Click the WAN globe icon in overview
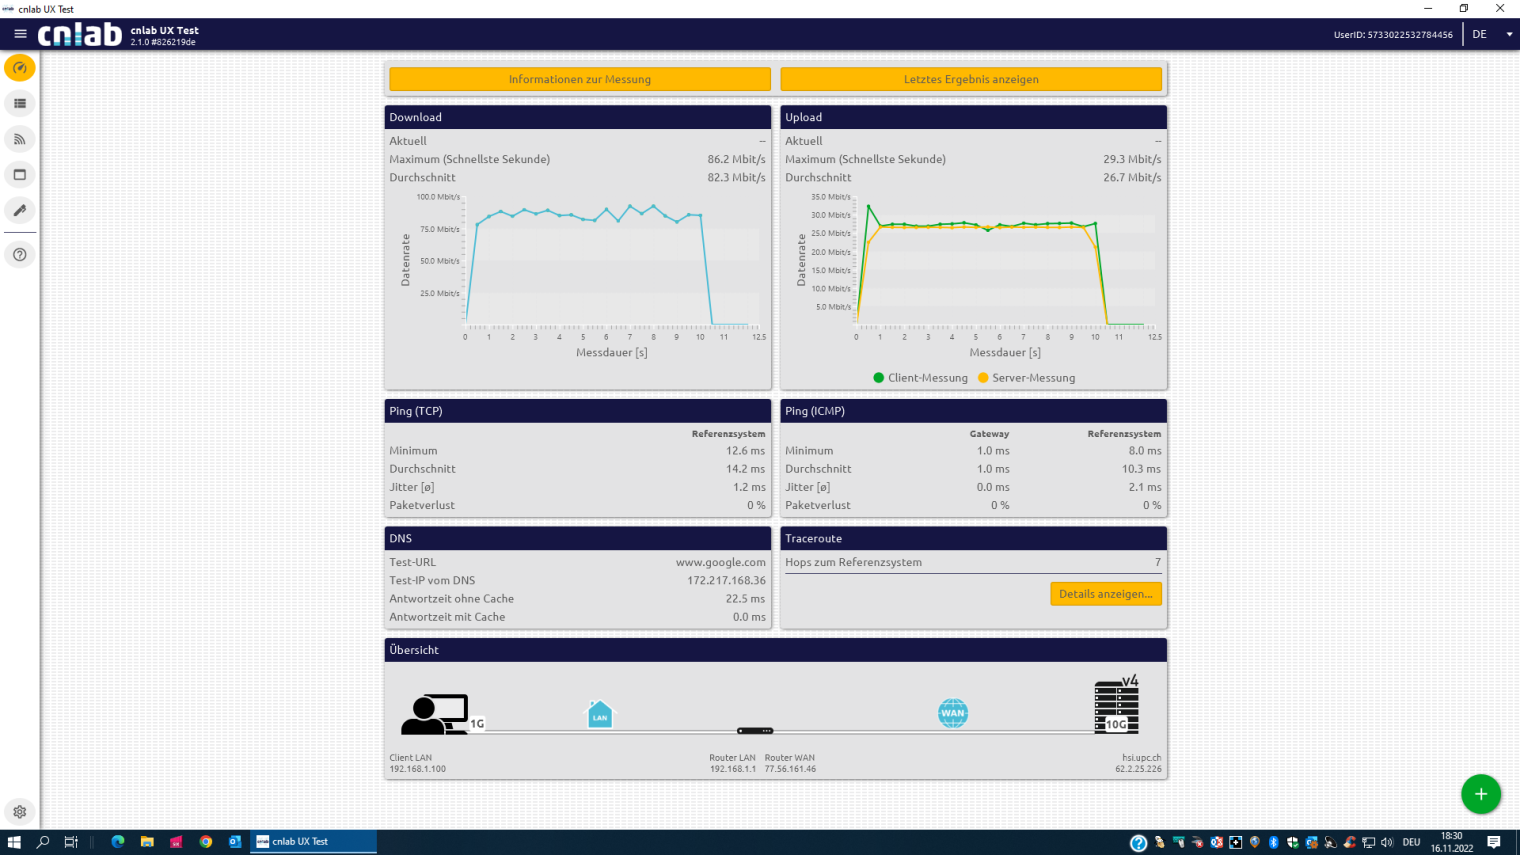 [952, 713]
